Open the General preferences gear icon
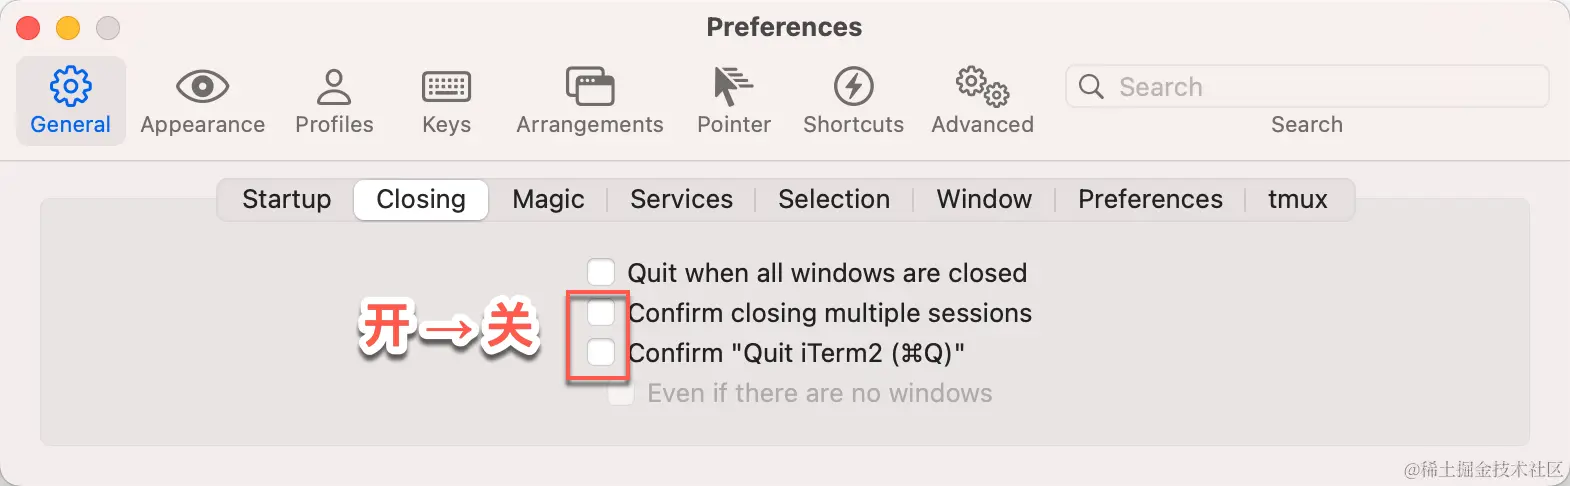Viewport: 1570px width, 486px height. click(70, 87)
